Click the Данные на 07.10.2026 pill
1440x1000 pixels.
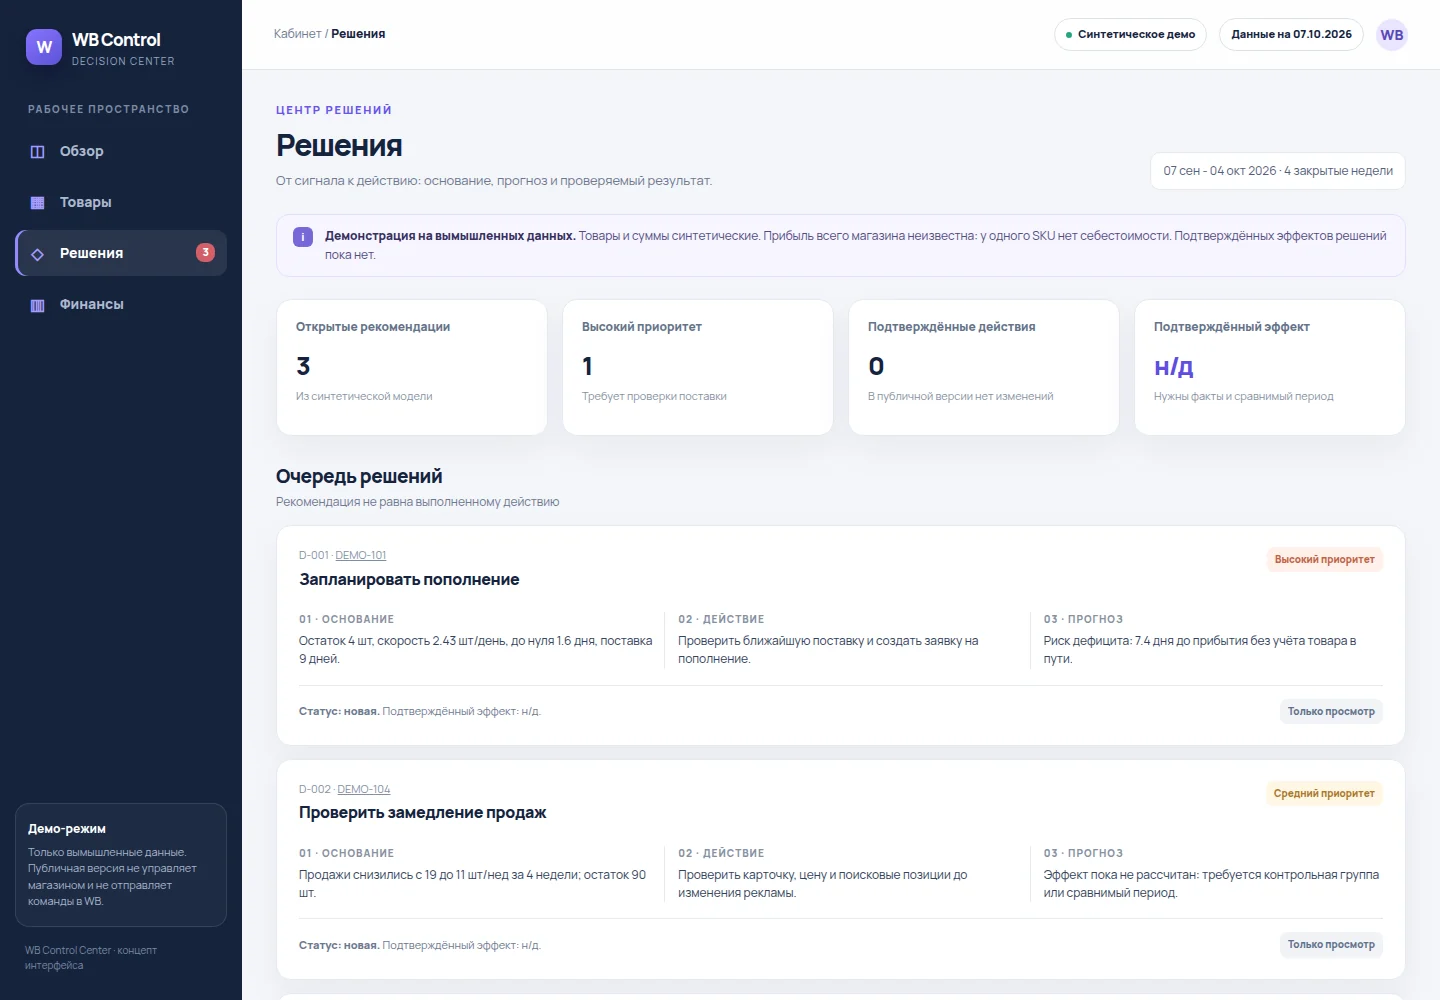(1291, 35)
